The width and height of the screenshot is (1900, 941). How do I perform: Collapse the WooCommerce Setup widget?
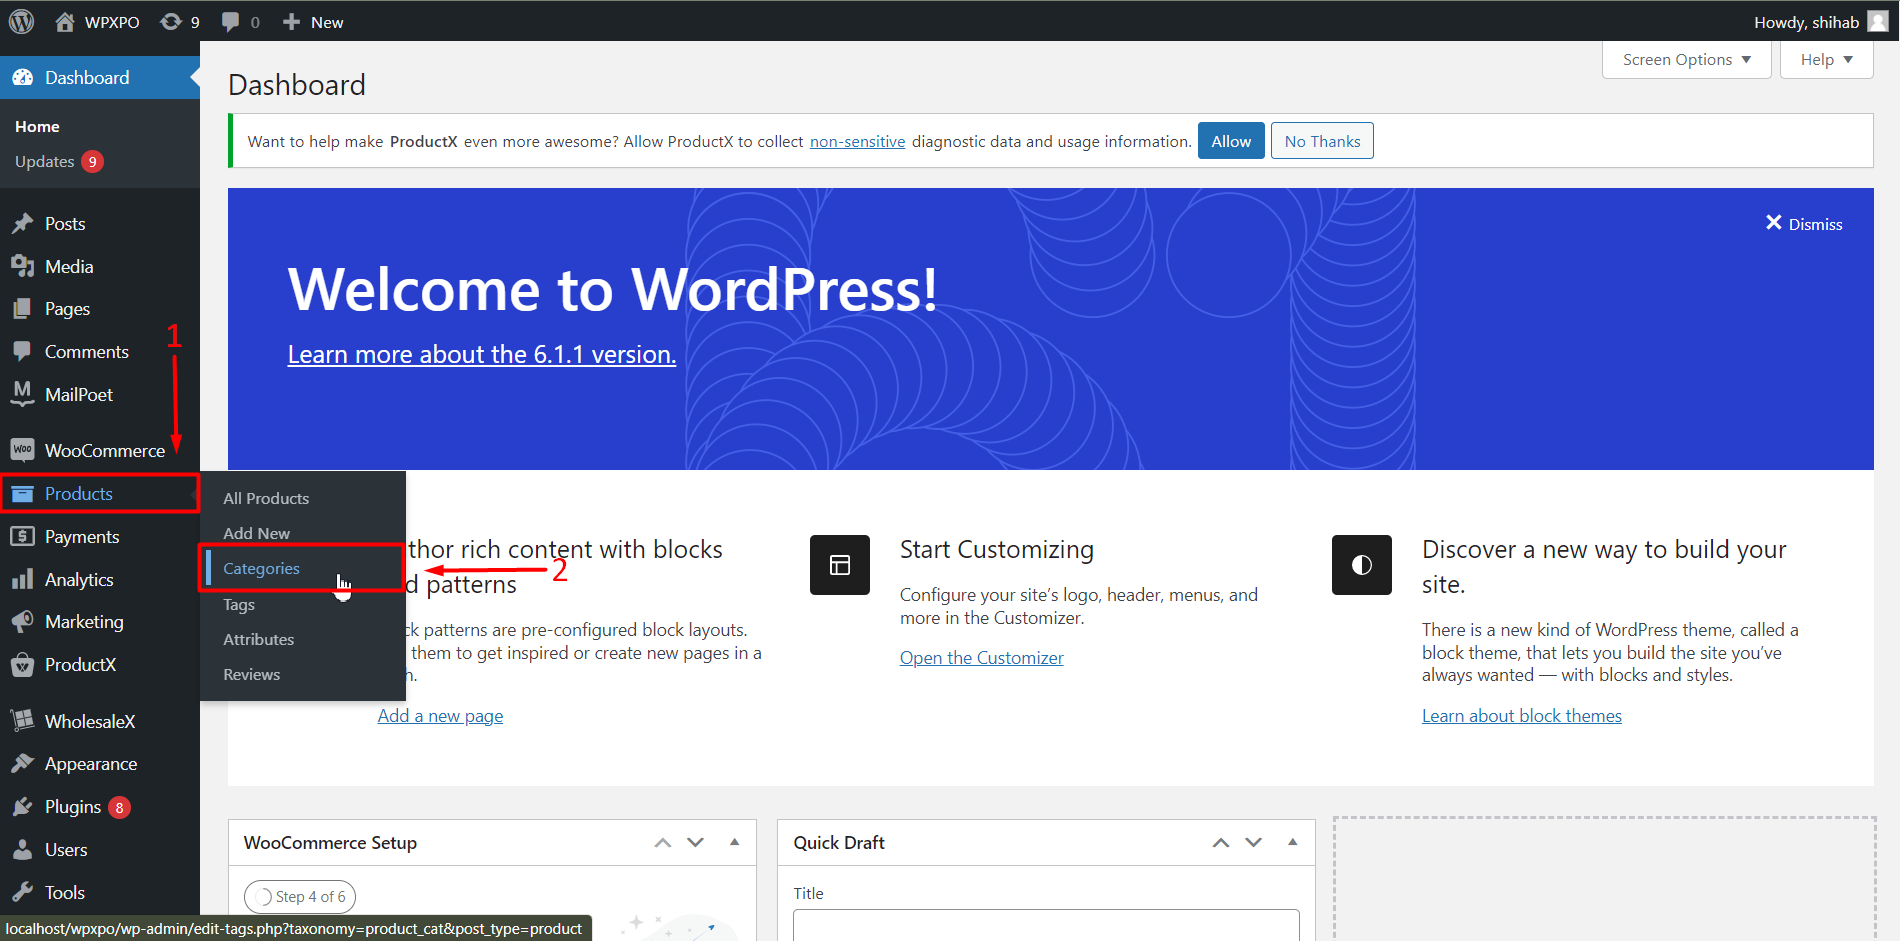[735, 843]
